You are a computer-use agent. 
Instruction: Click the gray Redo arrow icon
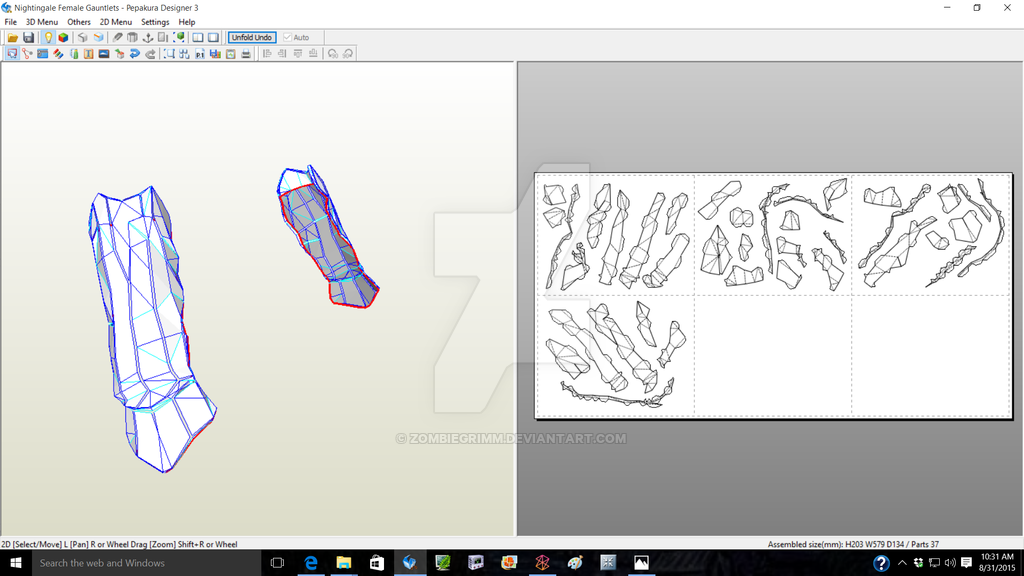pyautogui.click(x=150, y=54)
